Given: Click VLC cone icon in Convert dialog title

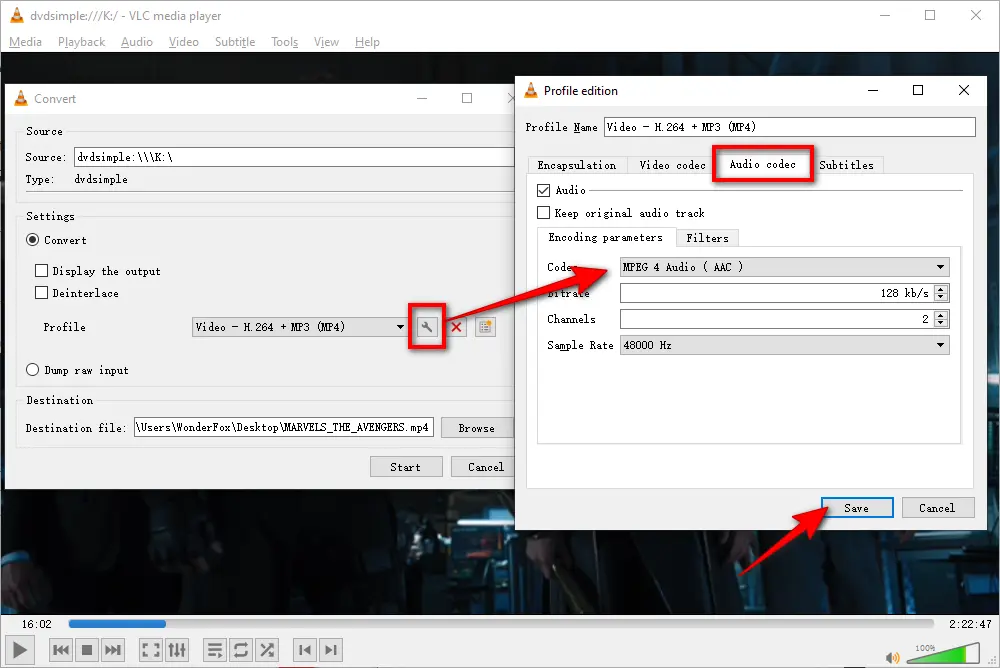Looking at the screenshot, I should coord(21,98).
